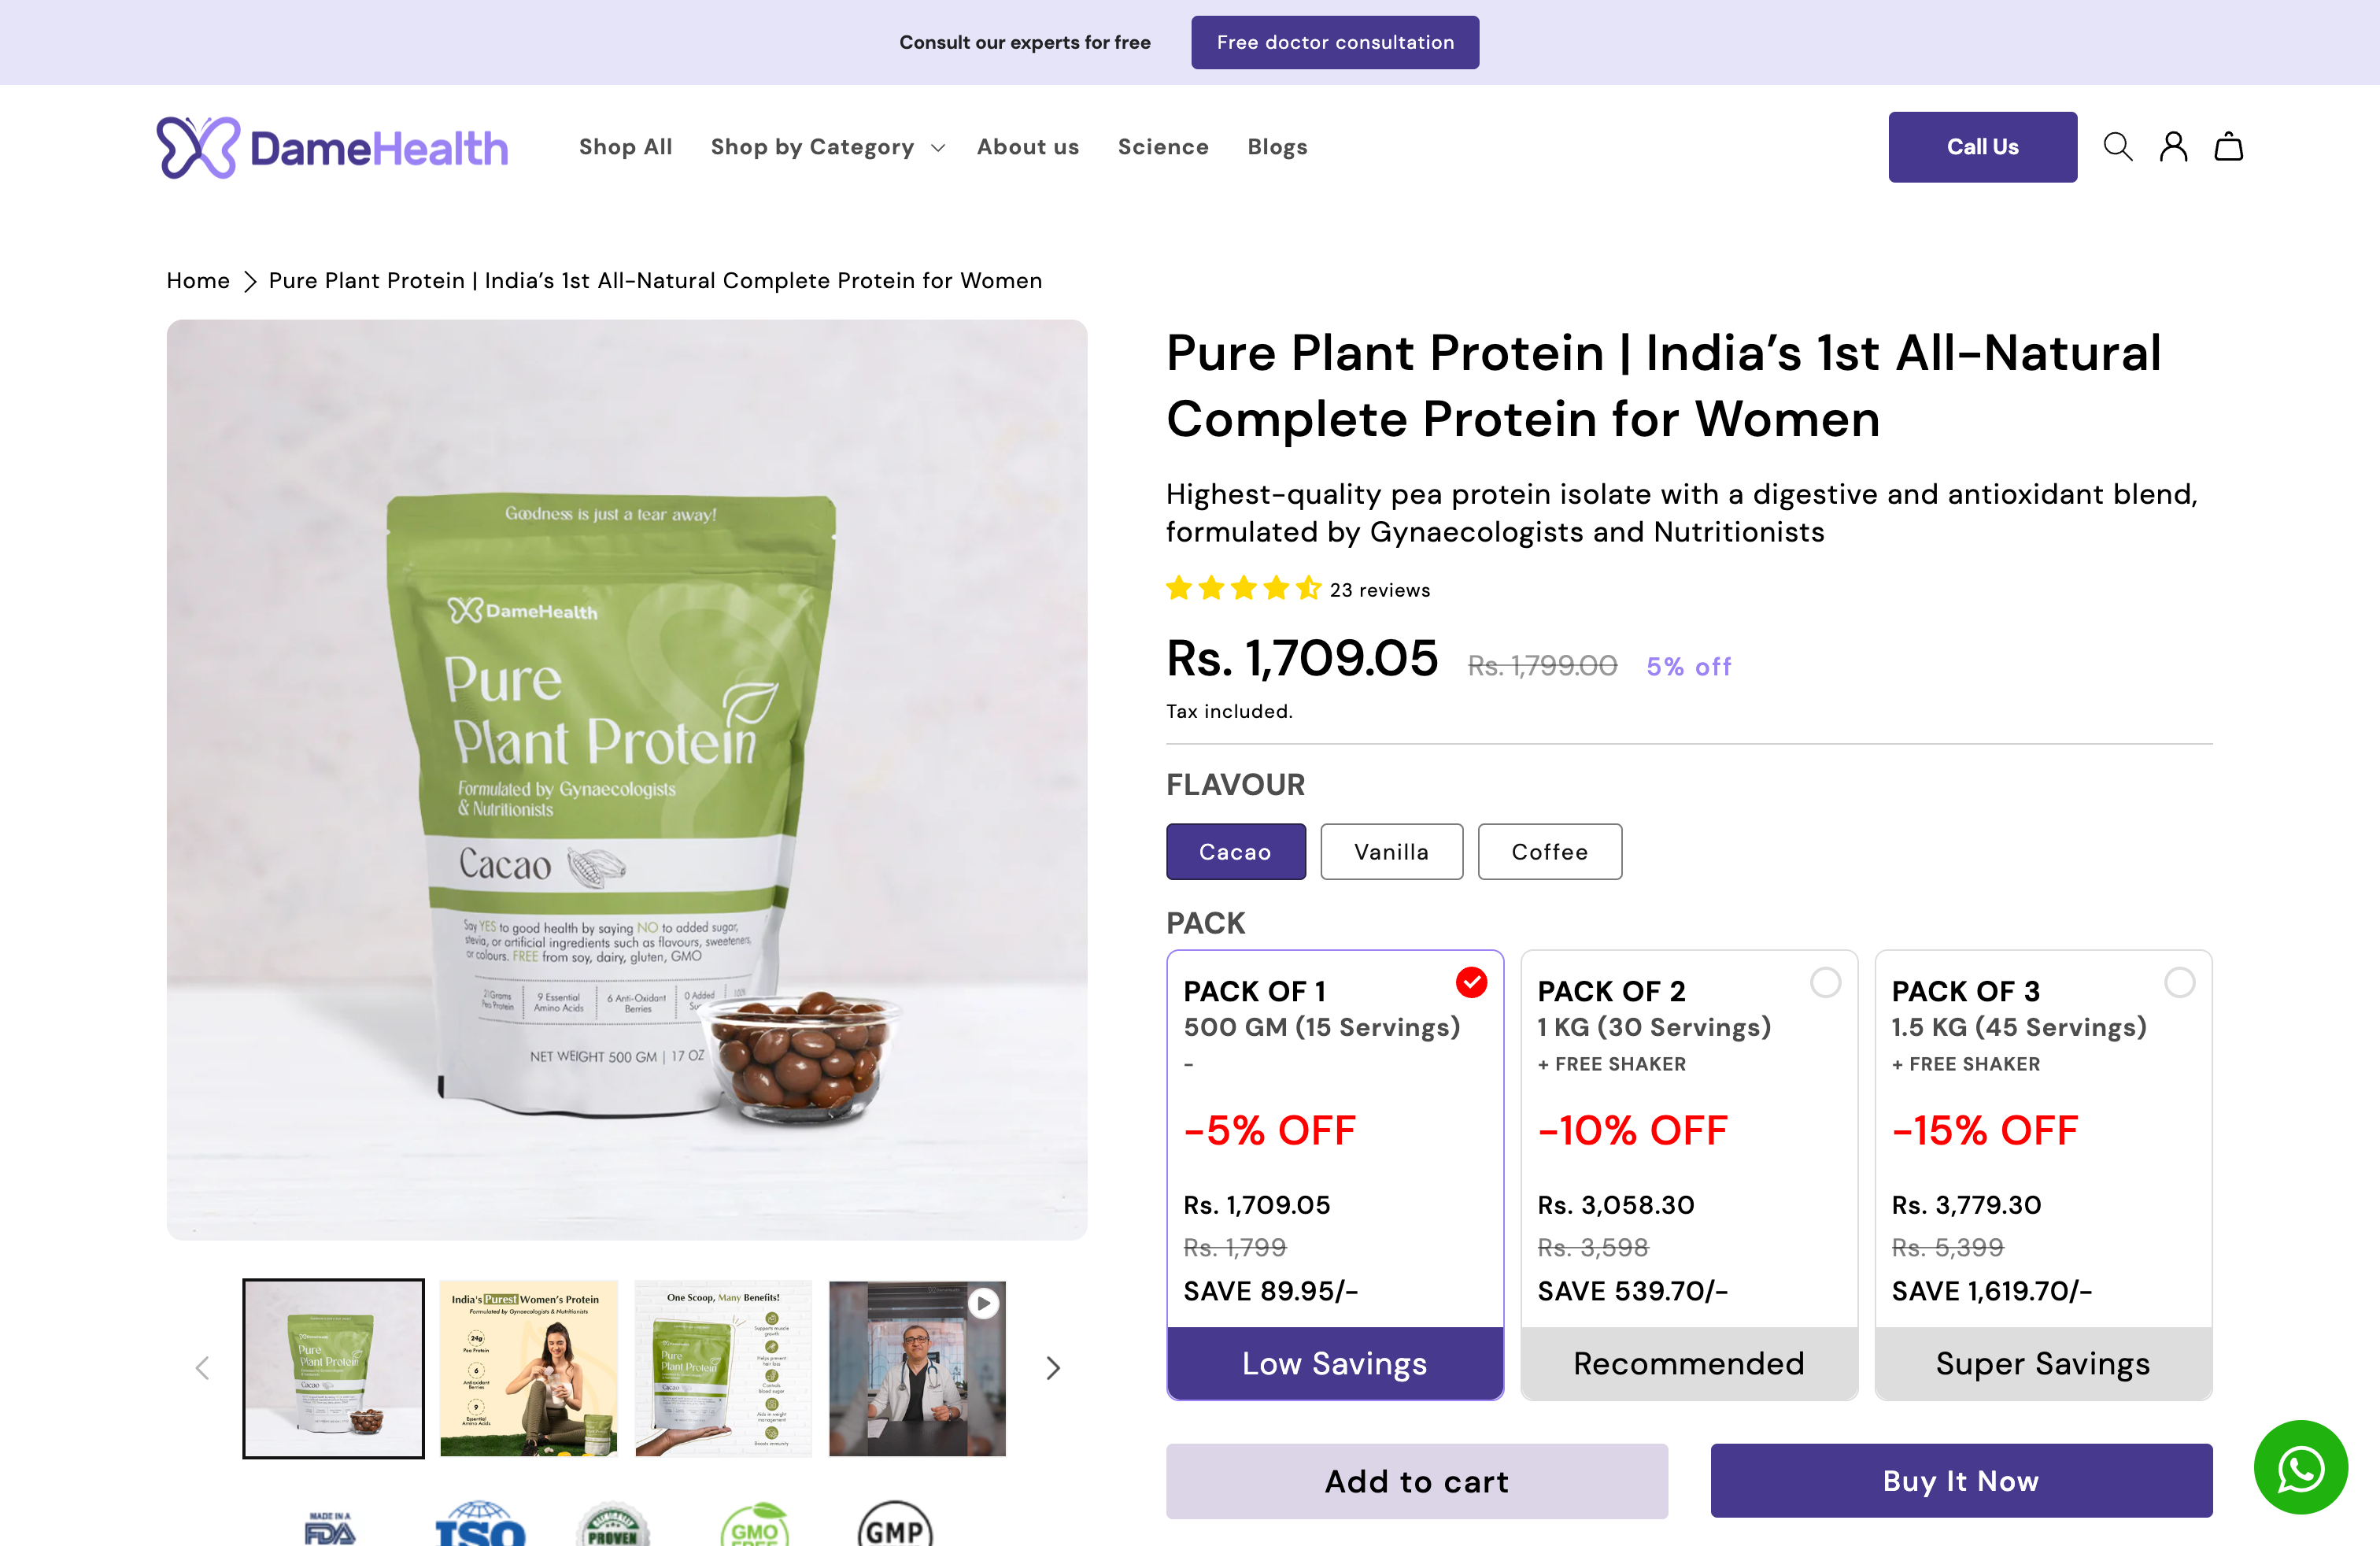Open the 23 reviews star rating
Image resolution: width=2380 pixels, height=1546 pixels.
point(1297,589)
